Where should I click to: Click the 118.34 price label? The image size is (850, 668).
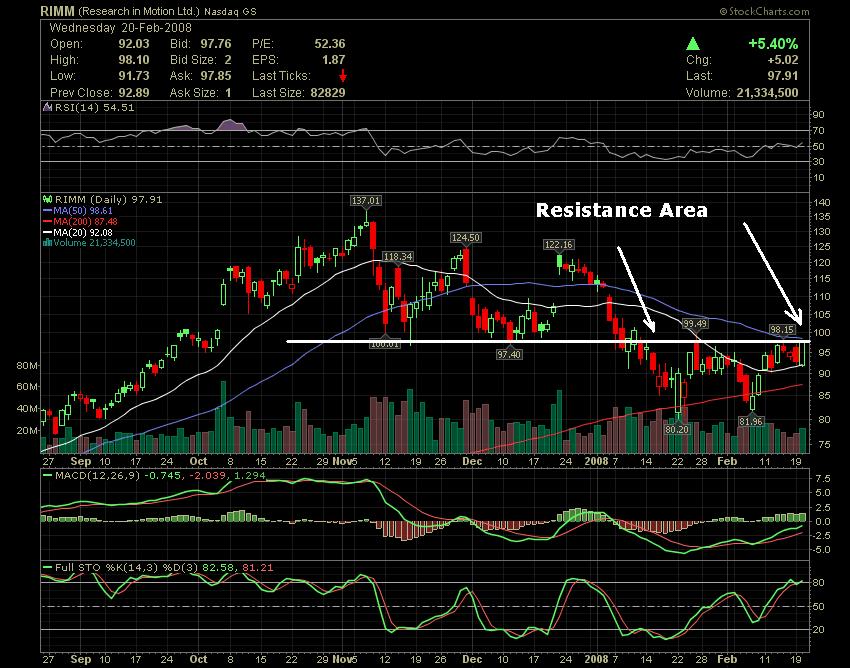397,256
